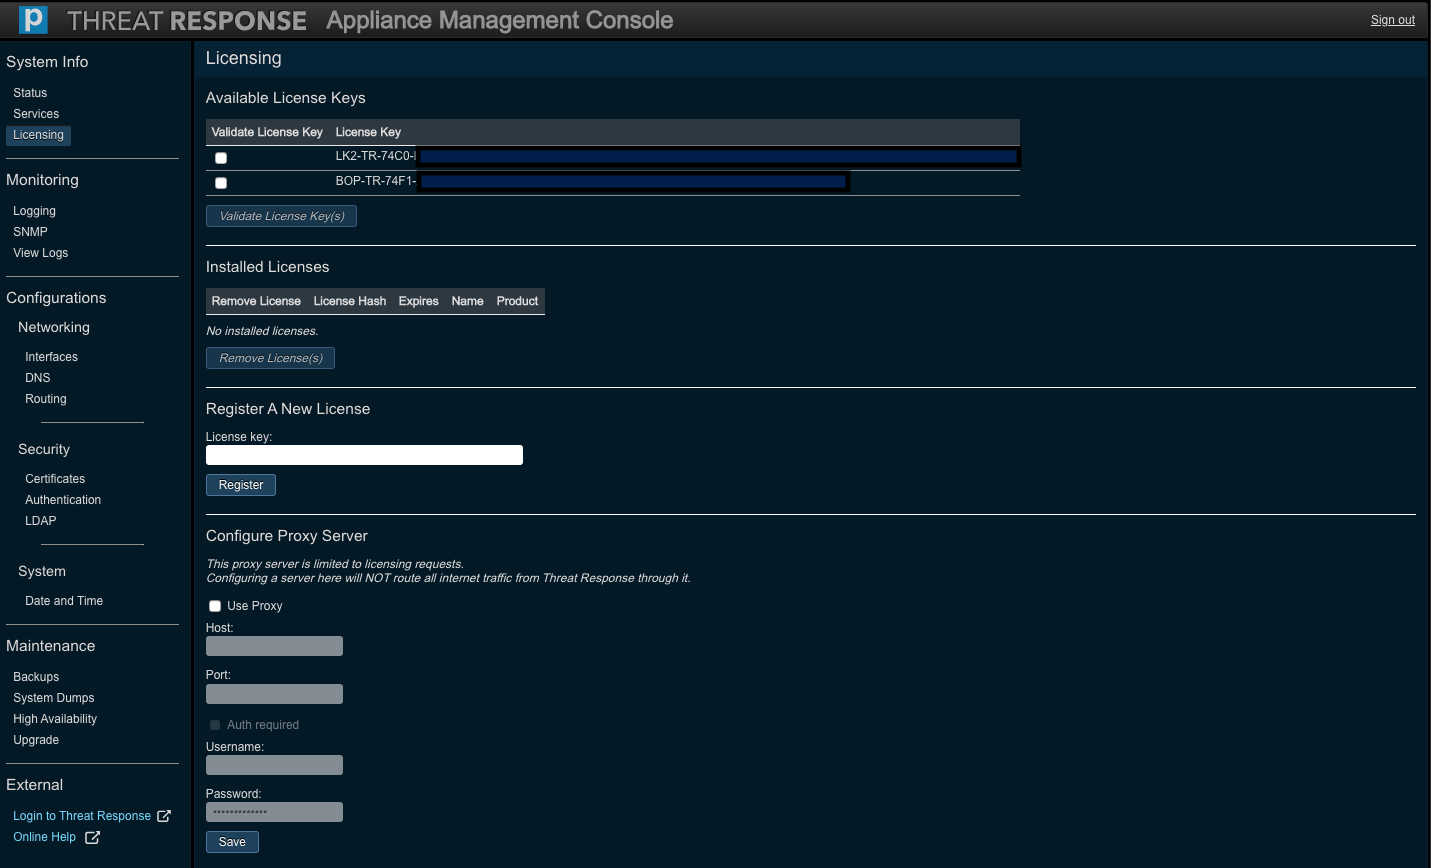Click external link icon beside Login to Threat Response

coord(164,816)
